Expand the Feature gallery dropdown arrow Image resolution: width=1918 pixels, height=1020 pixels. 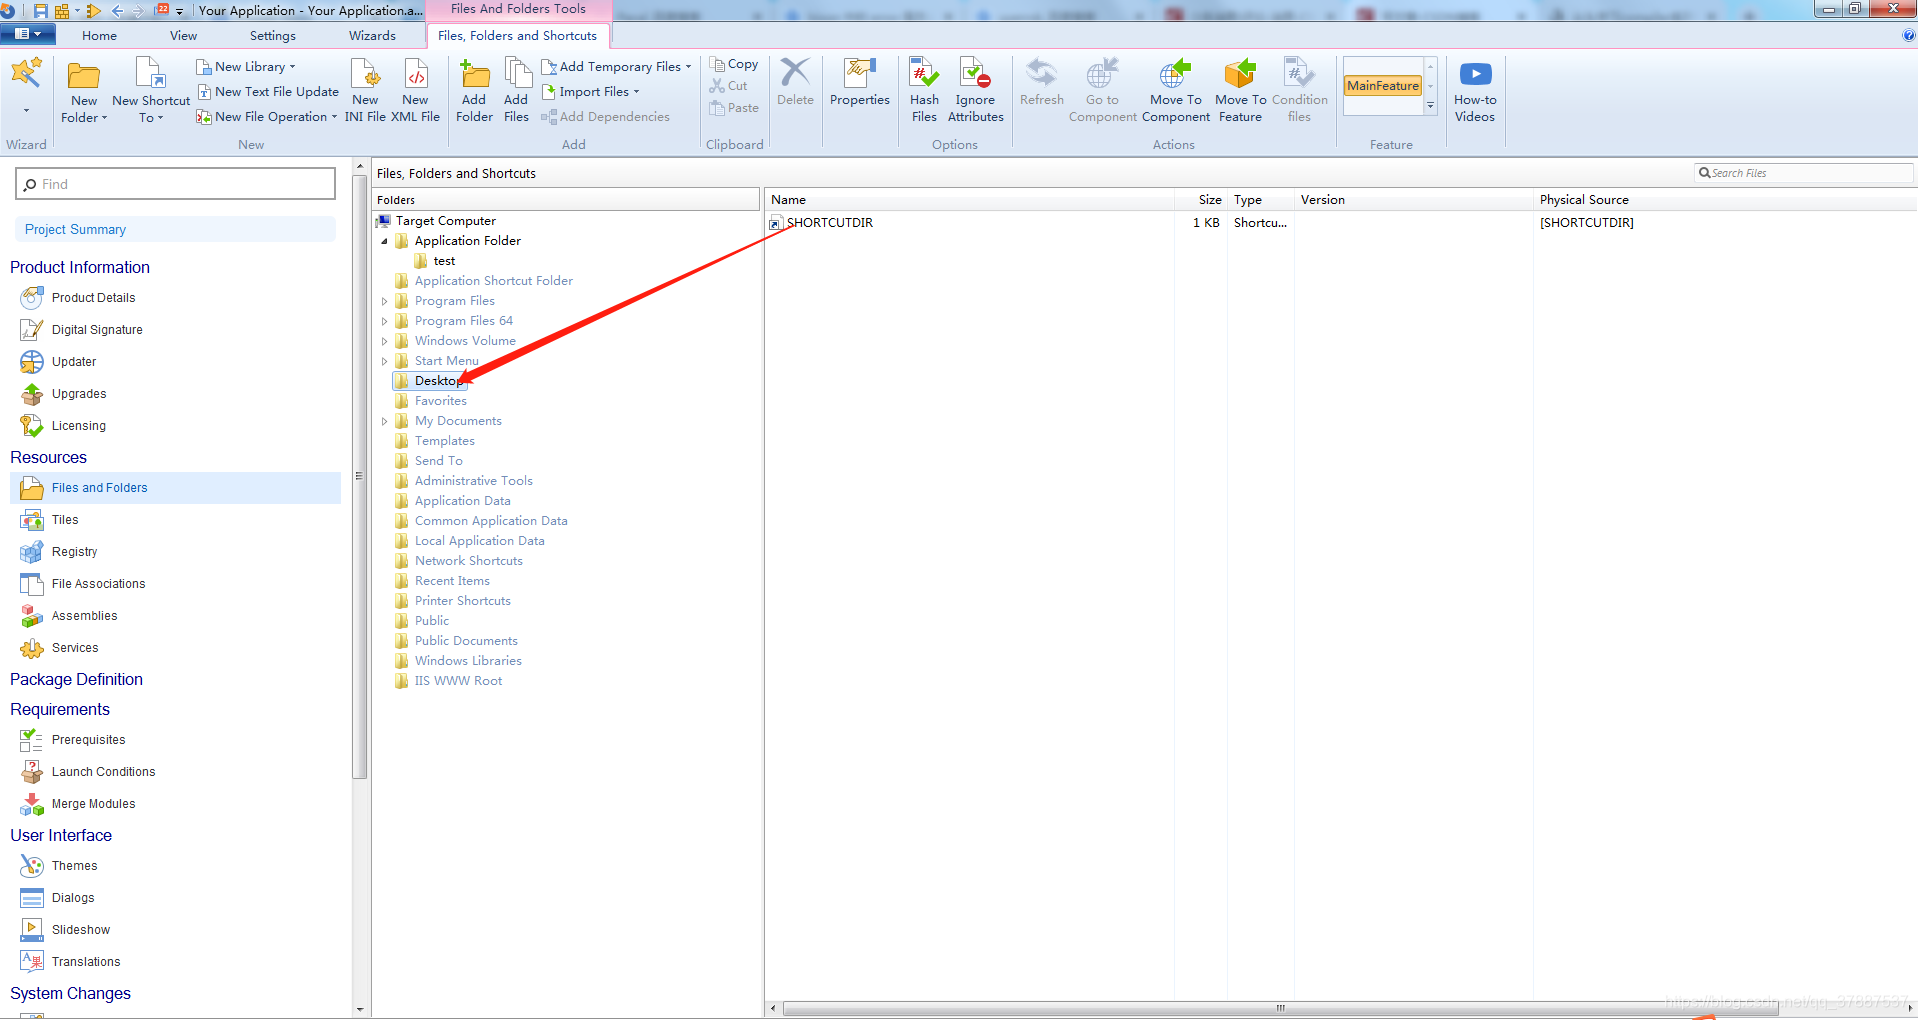(x=1430, y=106)
